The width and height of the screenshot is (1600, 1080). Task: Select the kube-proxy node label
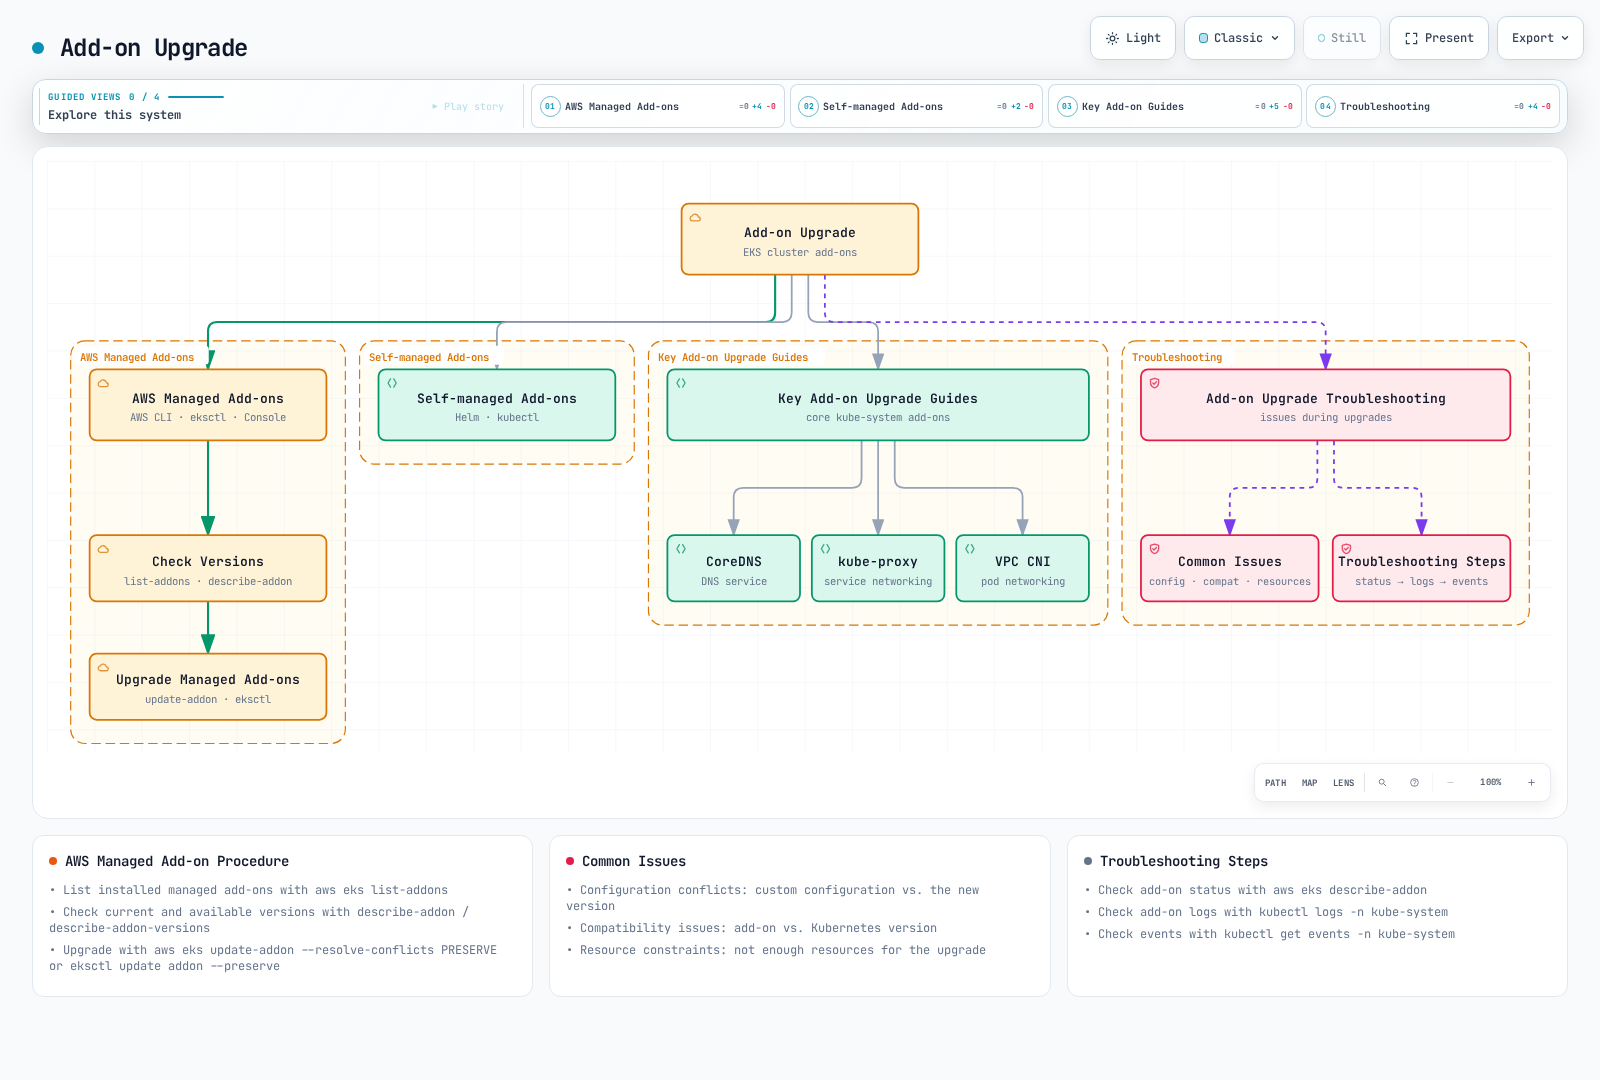pyautogui.click(x=878, y=562)
